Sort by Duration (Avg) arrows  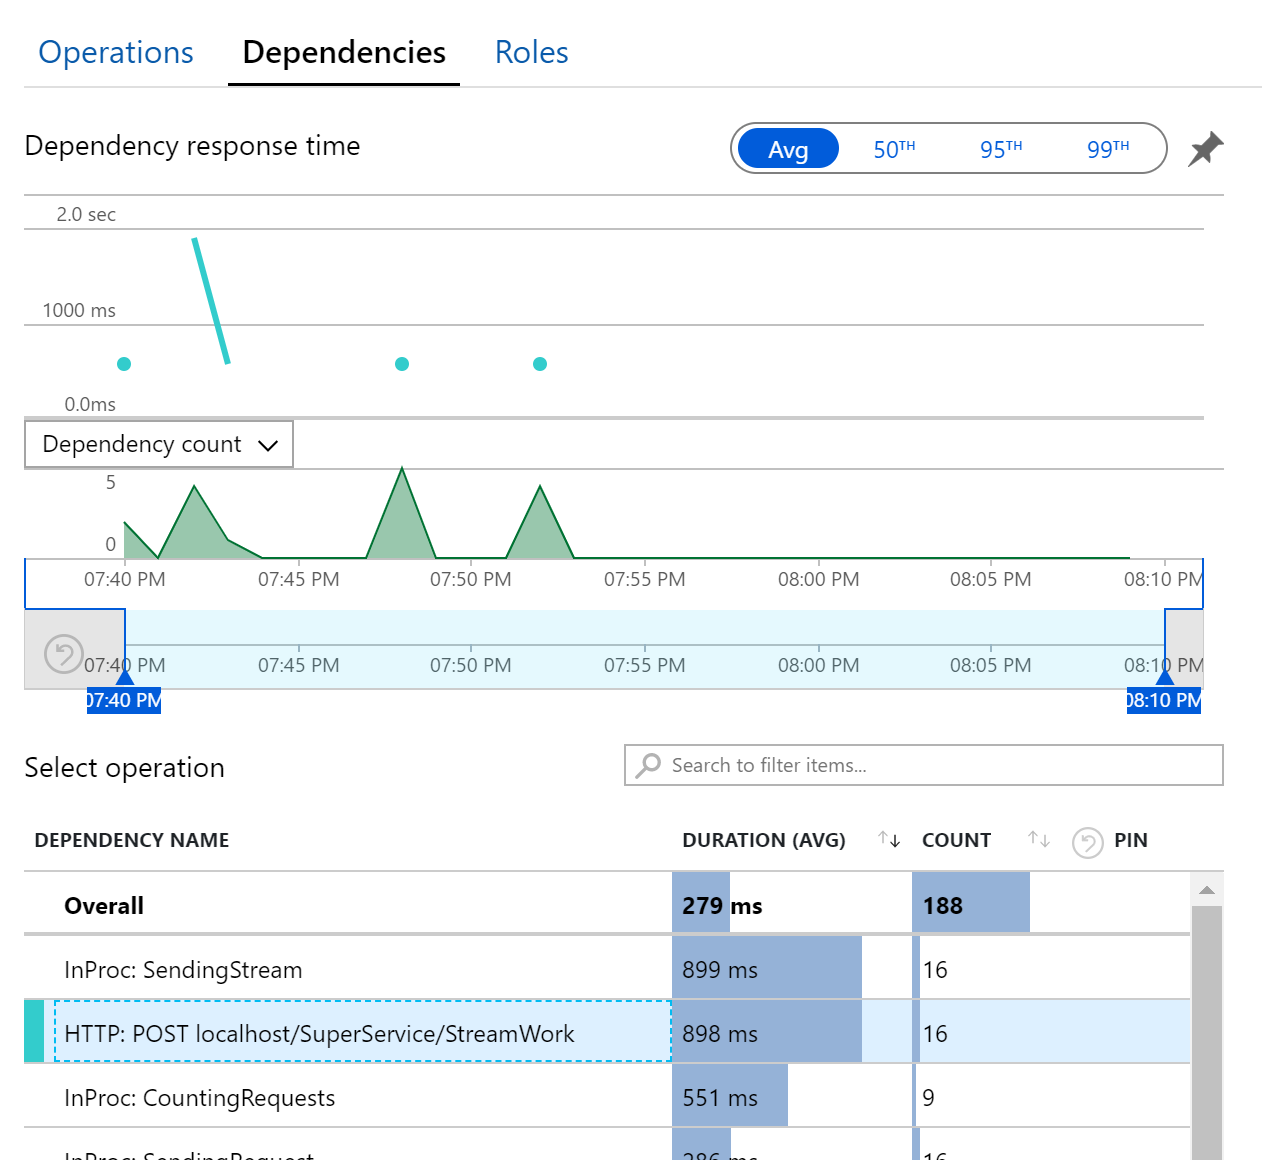[889, 840]
